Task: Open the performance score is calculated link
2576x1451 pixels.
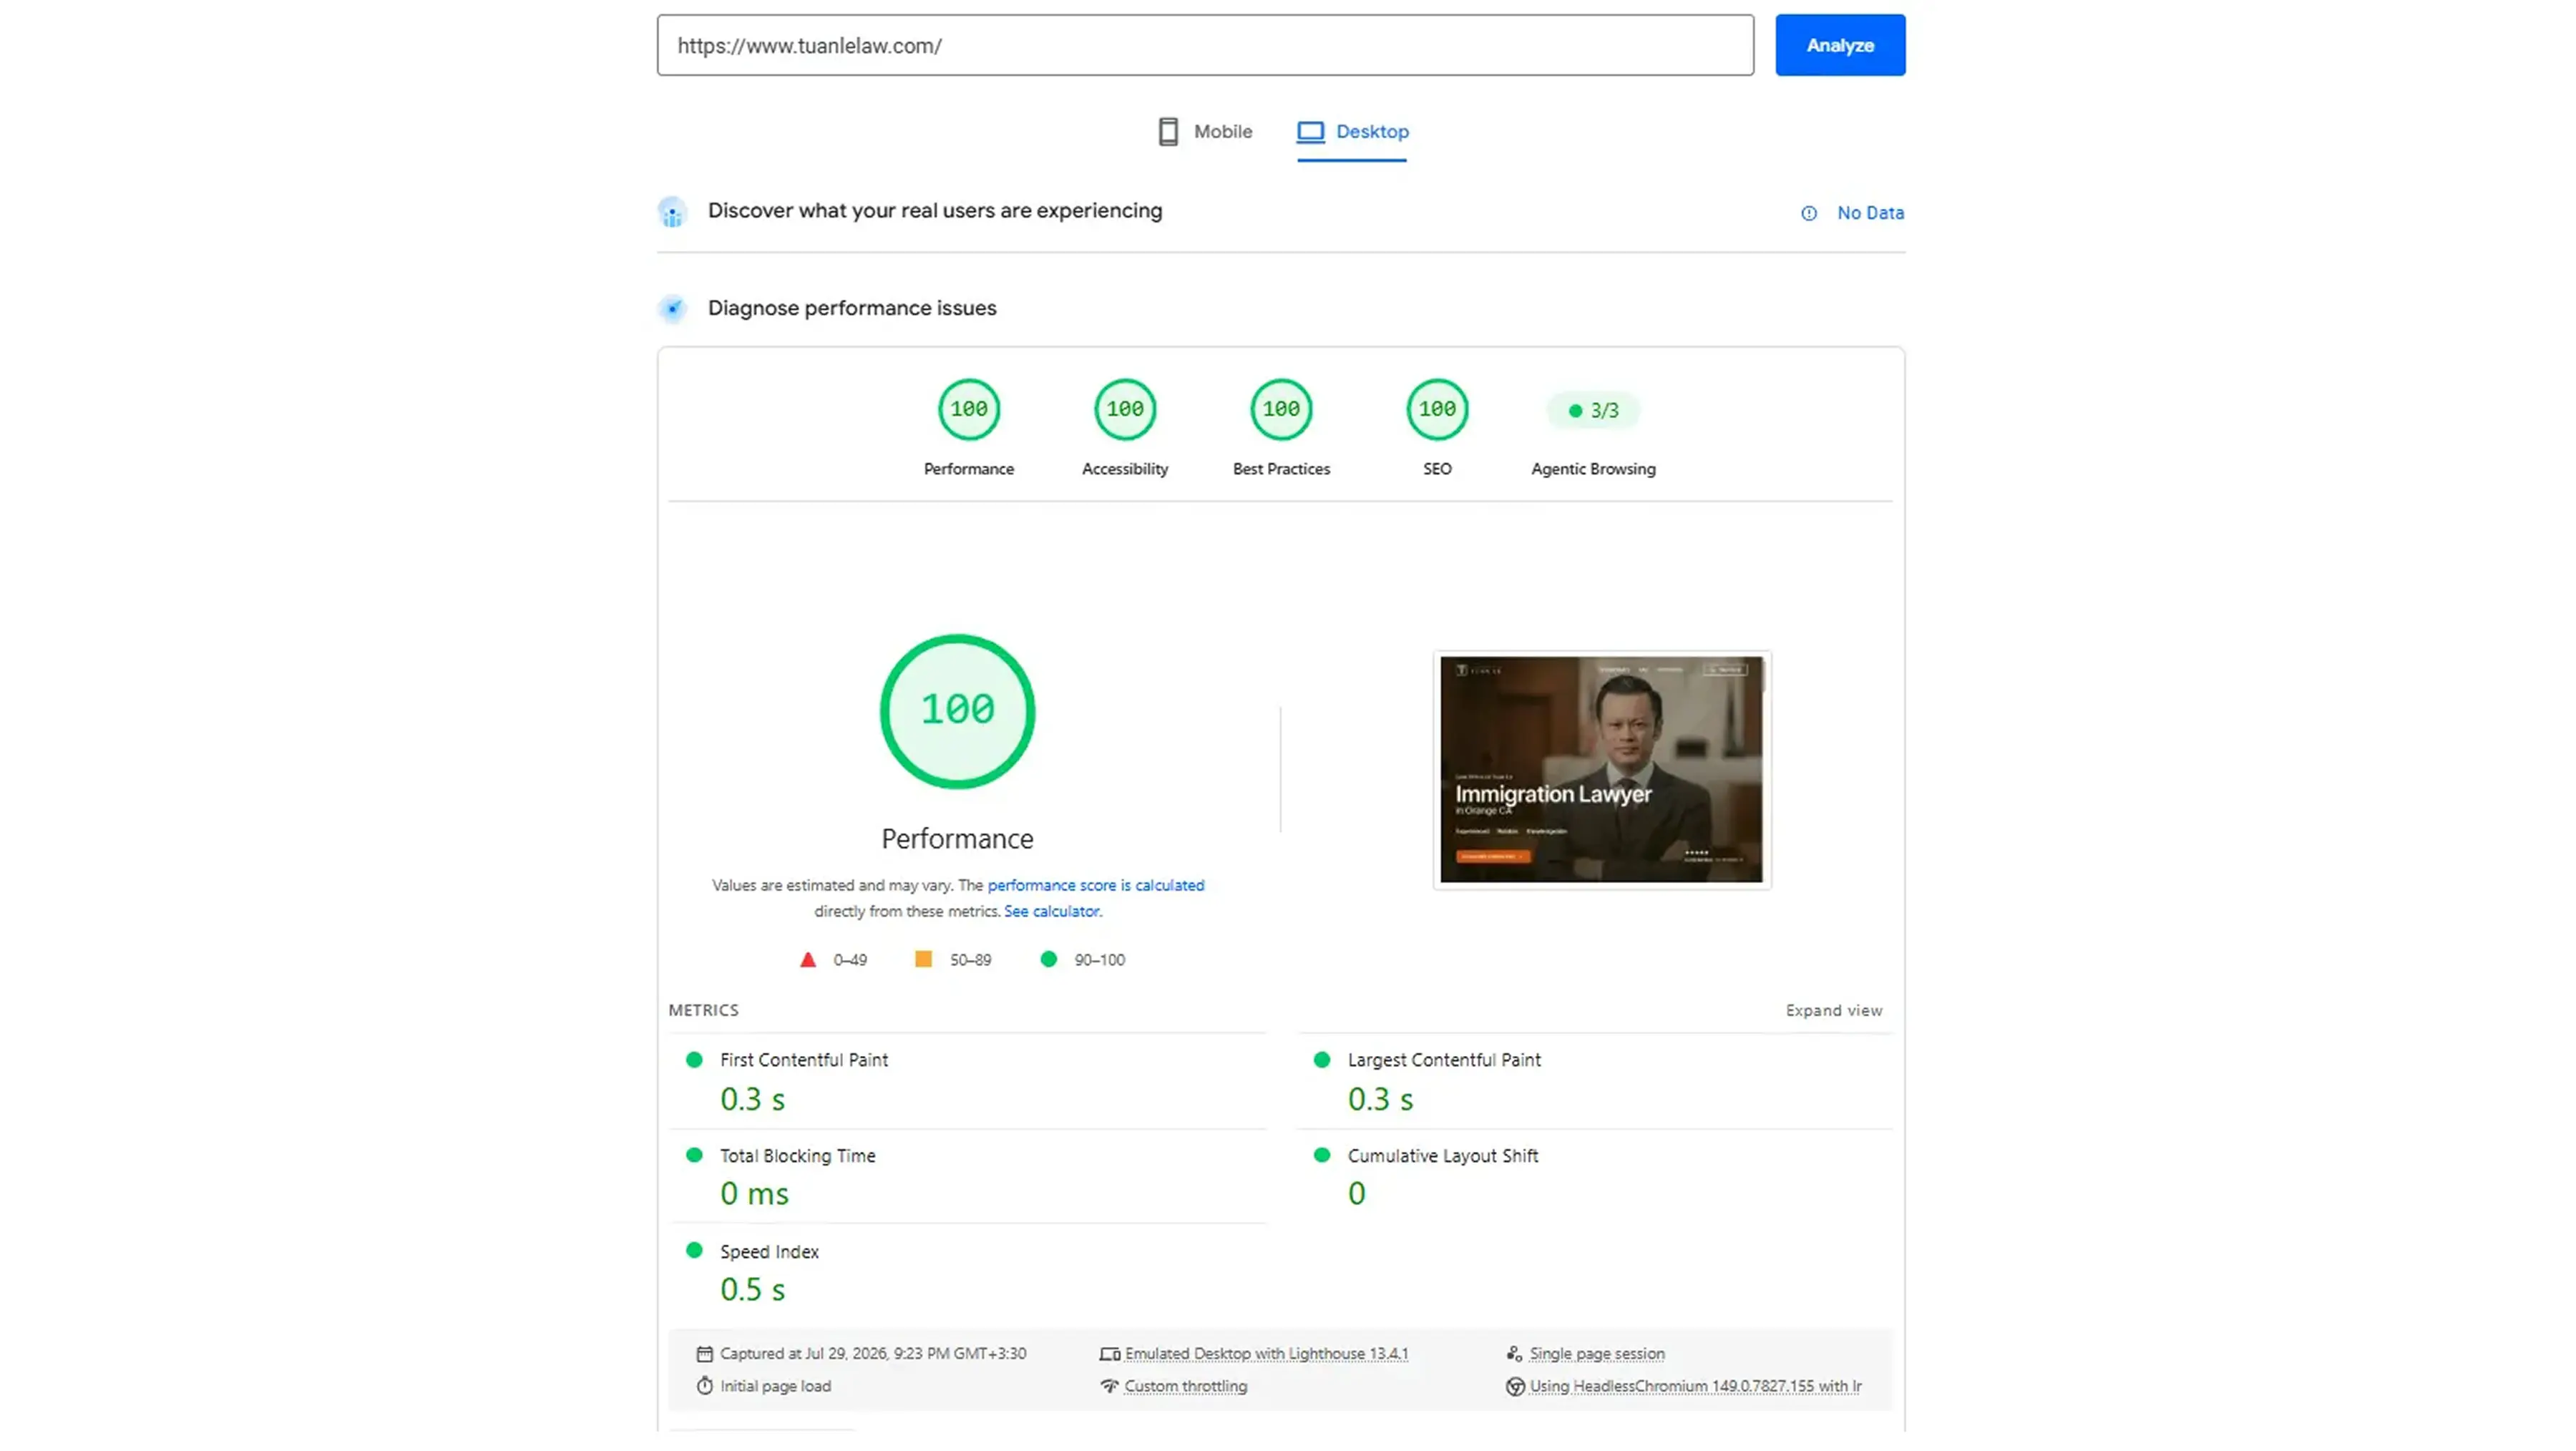Action: point(1095,885)
